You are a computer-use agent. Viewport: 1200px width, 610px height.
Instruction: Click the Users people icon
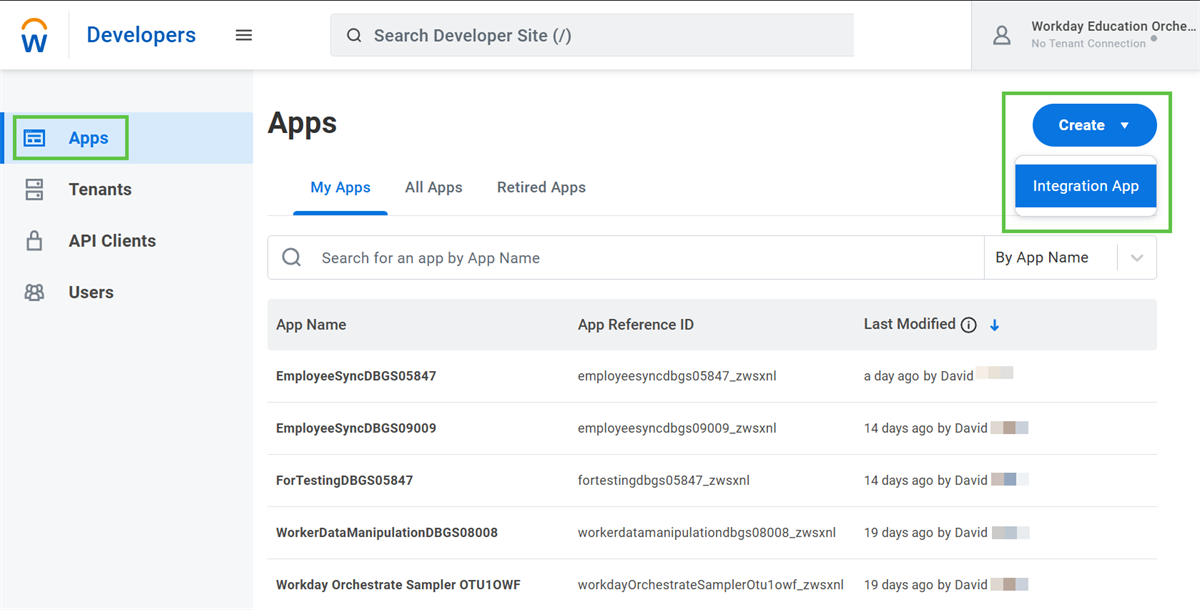click(34, 292)
